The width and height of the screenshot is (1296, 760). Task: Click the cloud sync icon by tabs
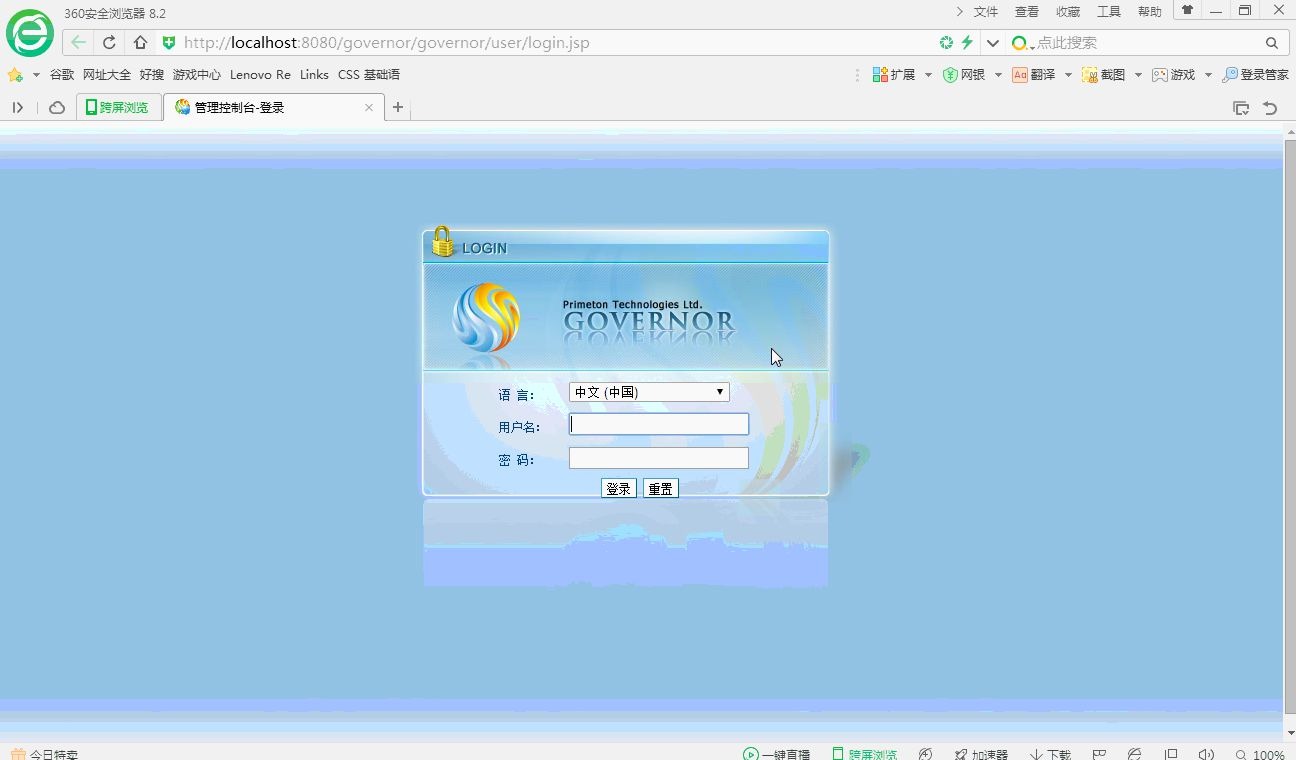(57, 108)
